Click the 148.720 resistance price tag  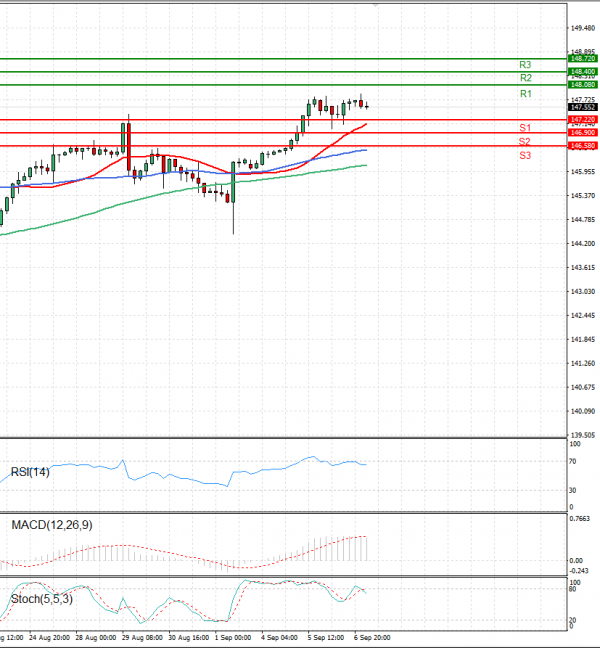[583, 59]
